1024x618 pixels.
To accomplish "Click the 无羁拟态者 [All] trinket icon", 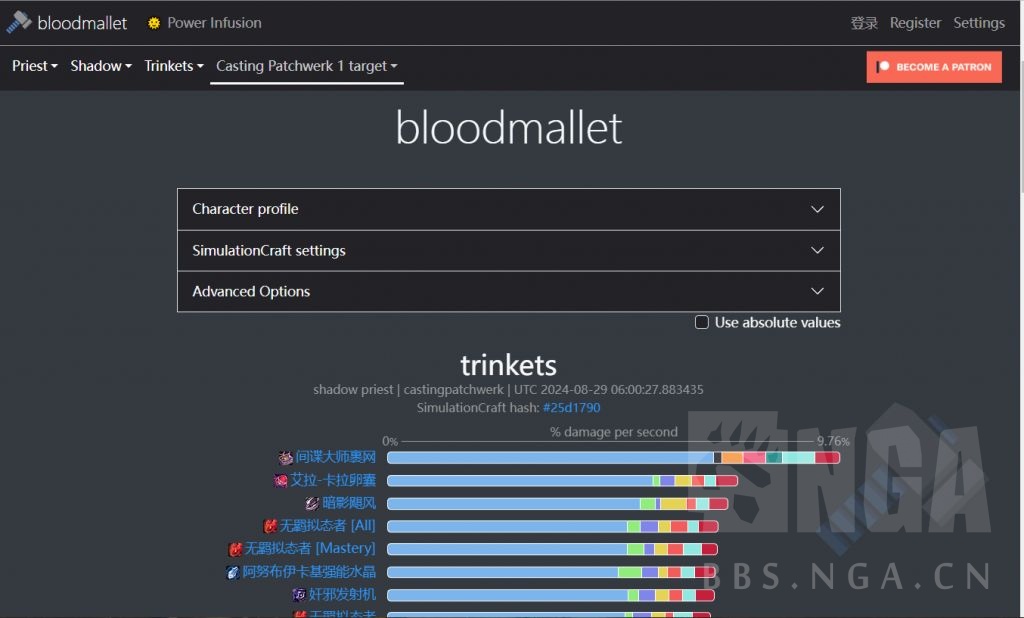I will coord(270,526).
